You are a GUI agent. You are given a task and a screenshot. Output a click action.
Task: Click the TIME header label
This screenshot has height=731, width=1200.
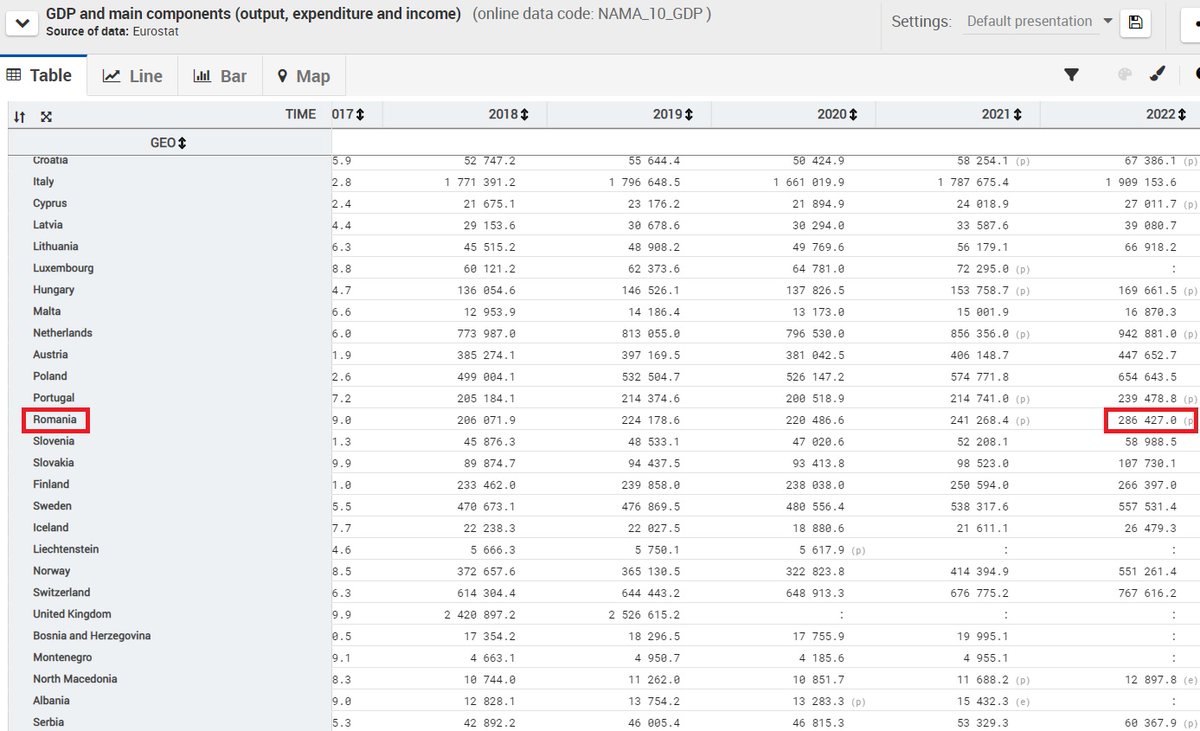click(300, 114)
